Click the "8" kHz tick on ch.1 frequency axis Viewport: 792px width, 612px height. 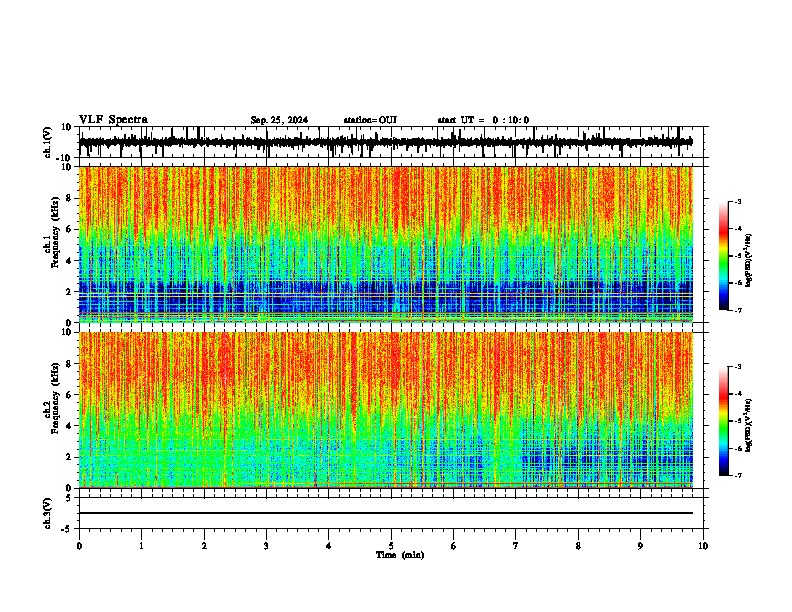tap(69, 198)
